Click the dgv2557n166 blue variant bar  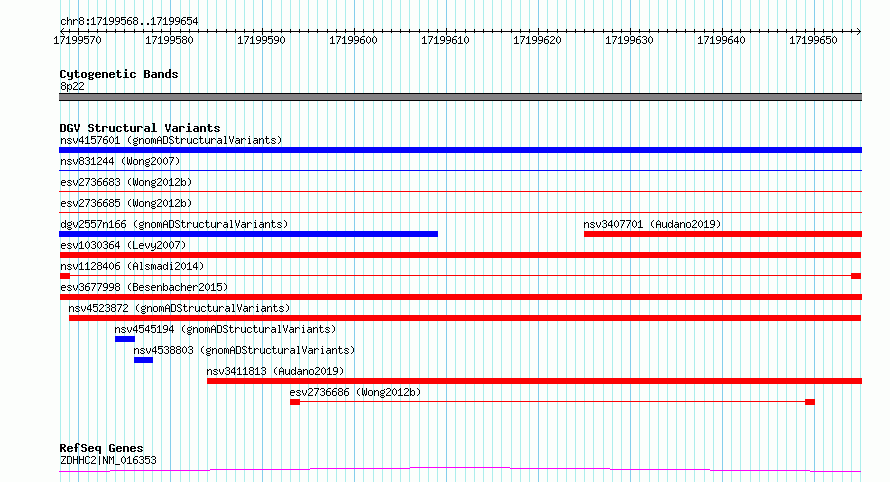(249, 234)
